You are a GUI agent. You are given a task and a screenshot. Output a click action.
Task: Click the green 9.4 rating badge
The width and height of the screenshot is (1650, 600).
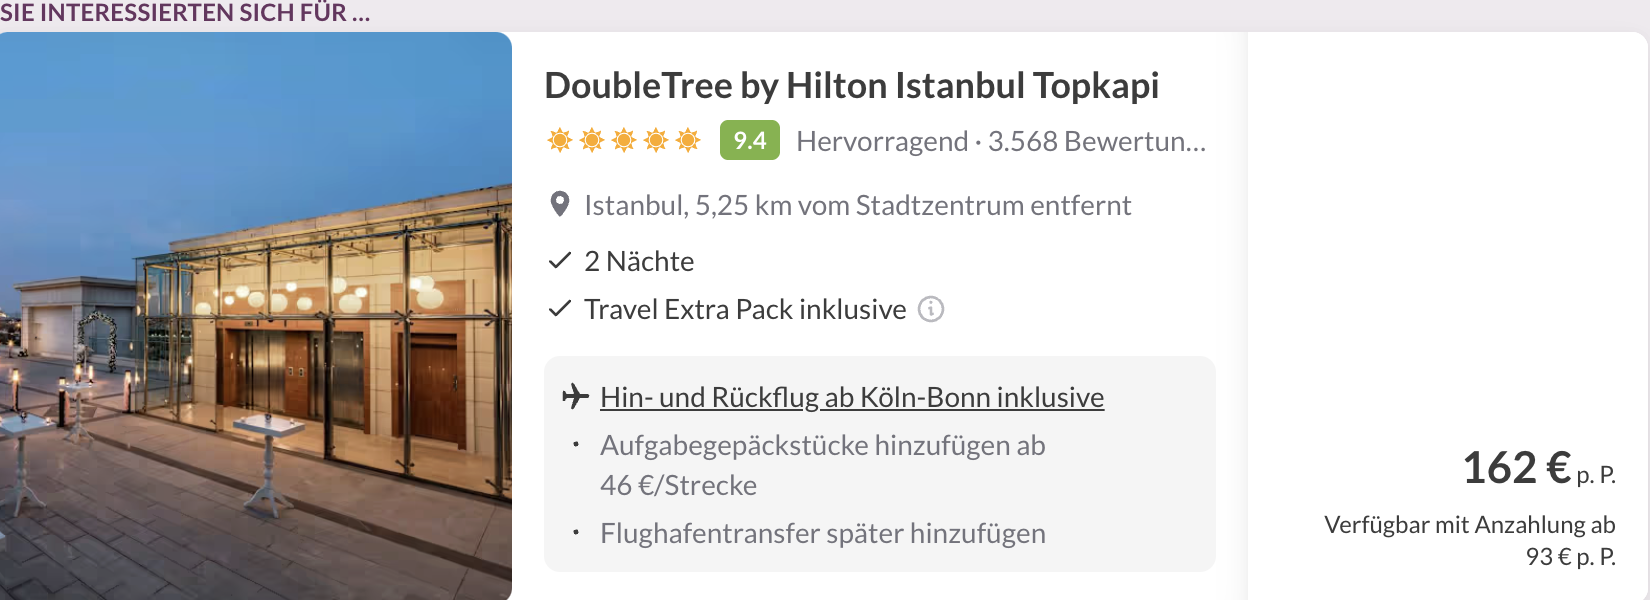coord(749,141)
